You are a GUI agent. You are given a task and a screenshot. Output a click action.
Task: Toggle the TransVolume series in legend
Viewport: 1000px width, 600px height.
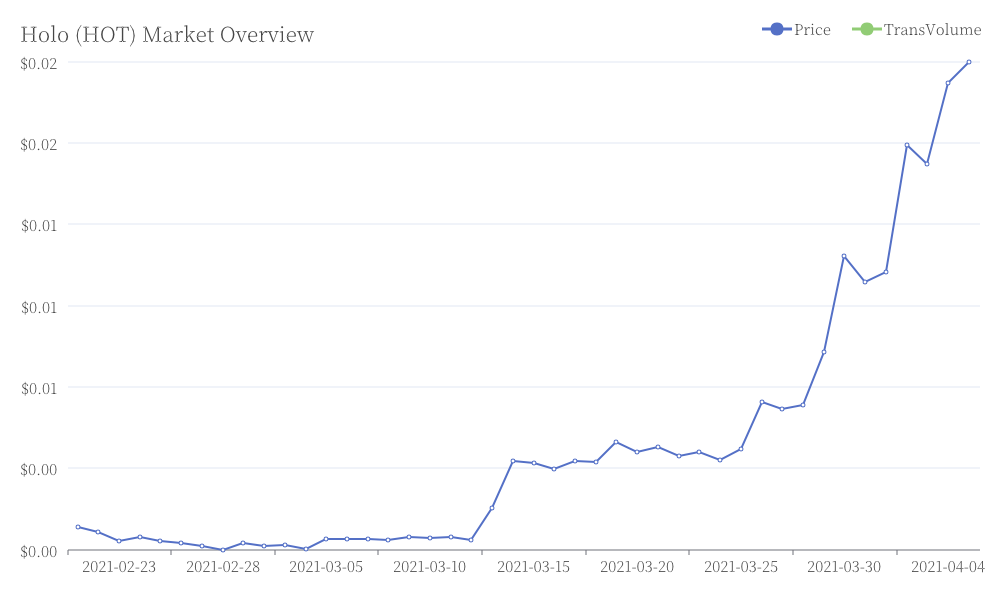coord(916,29)
